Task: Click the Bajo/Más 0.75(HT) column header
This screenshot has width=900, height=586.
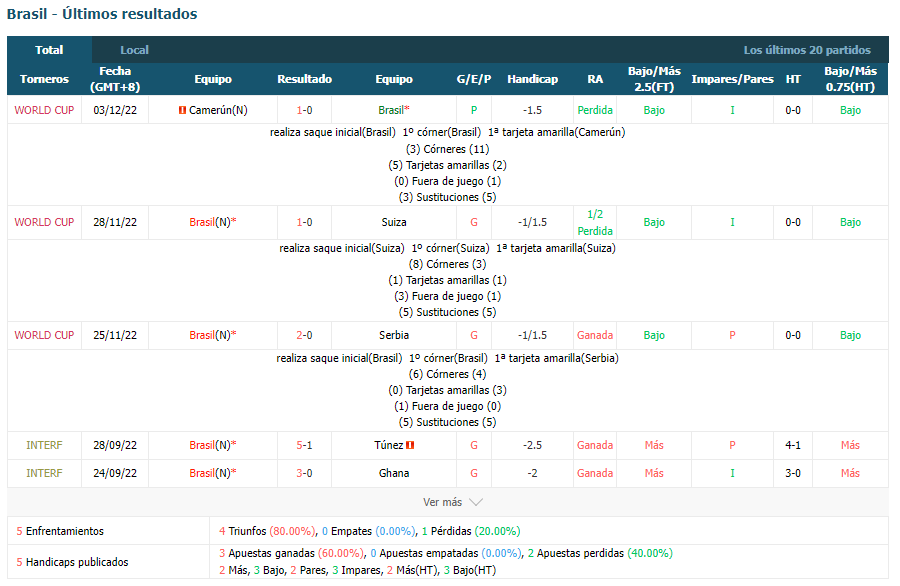Action: [850, 79]
